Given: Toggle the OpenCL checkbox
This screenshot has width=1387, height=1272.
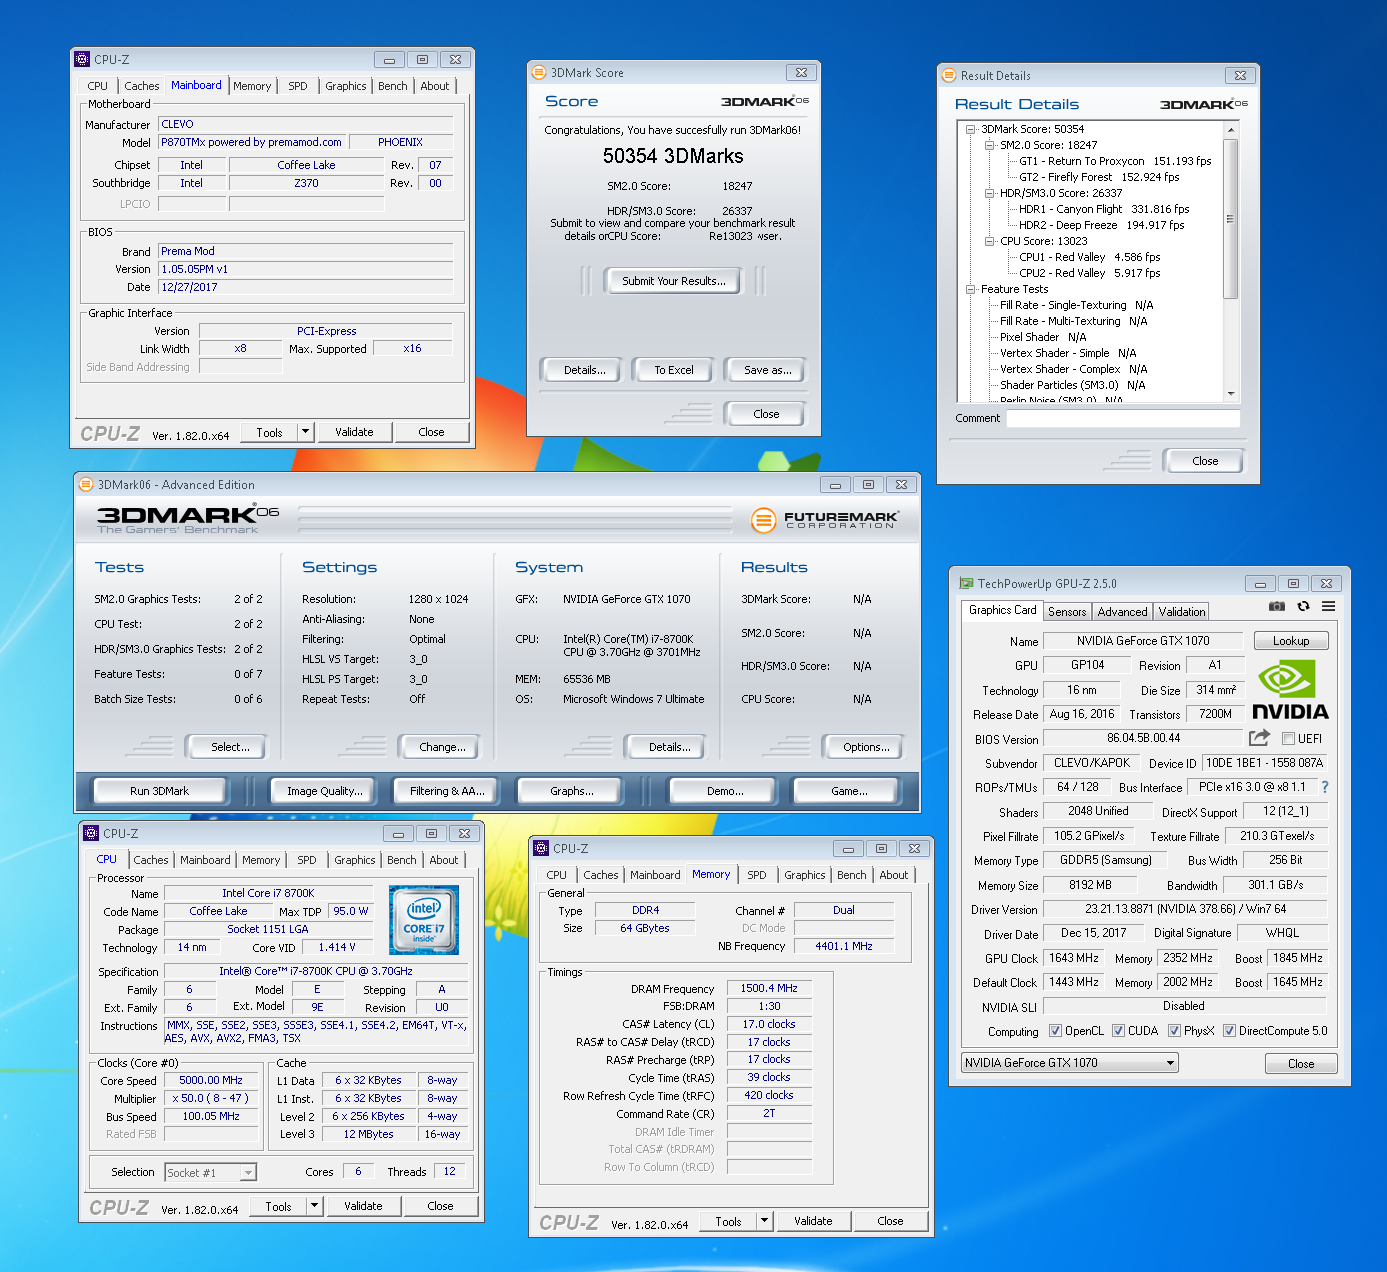Looking at the screenshot, I should tap(1055, 1031).
